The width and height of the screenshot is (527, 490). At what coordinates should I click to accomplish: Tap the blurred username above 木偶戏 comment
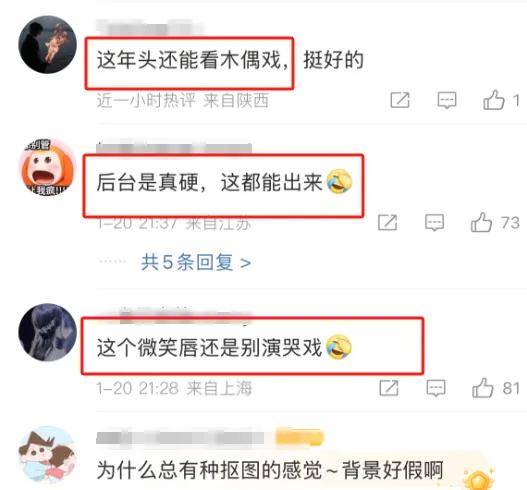(x=150, y=27)
